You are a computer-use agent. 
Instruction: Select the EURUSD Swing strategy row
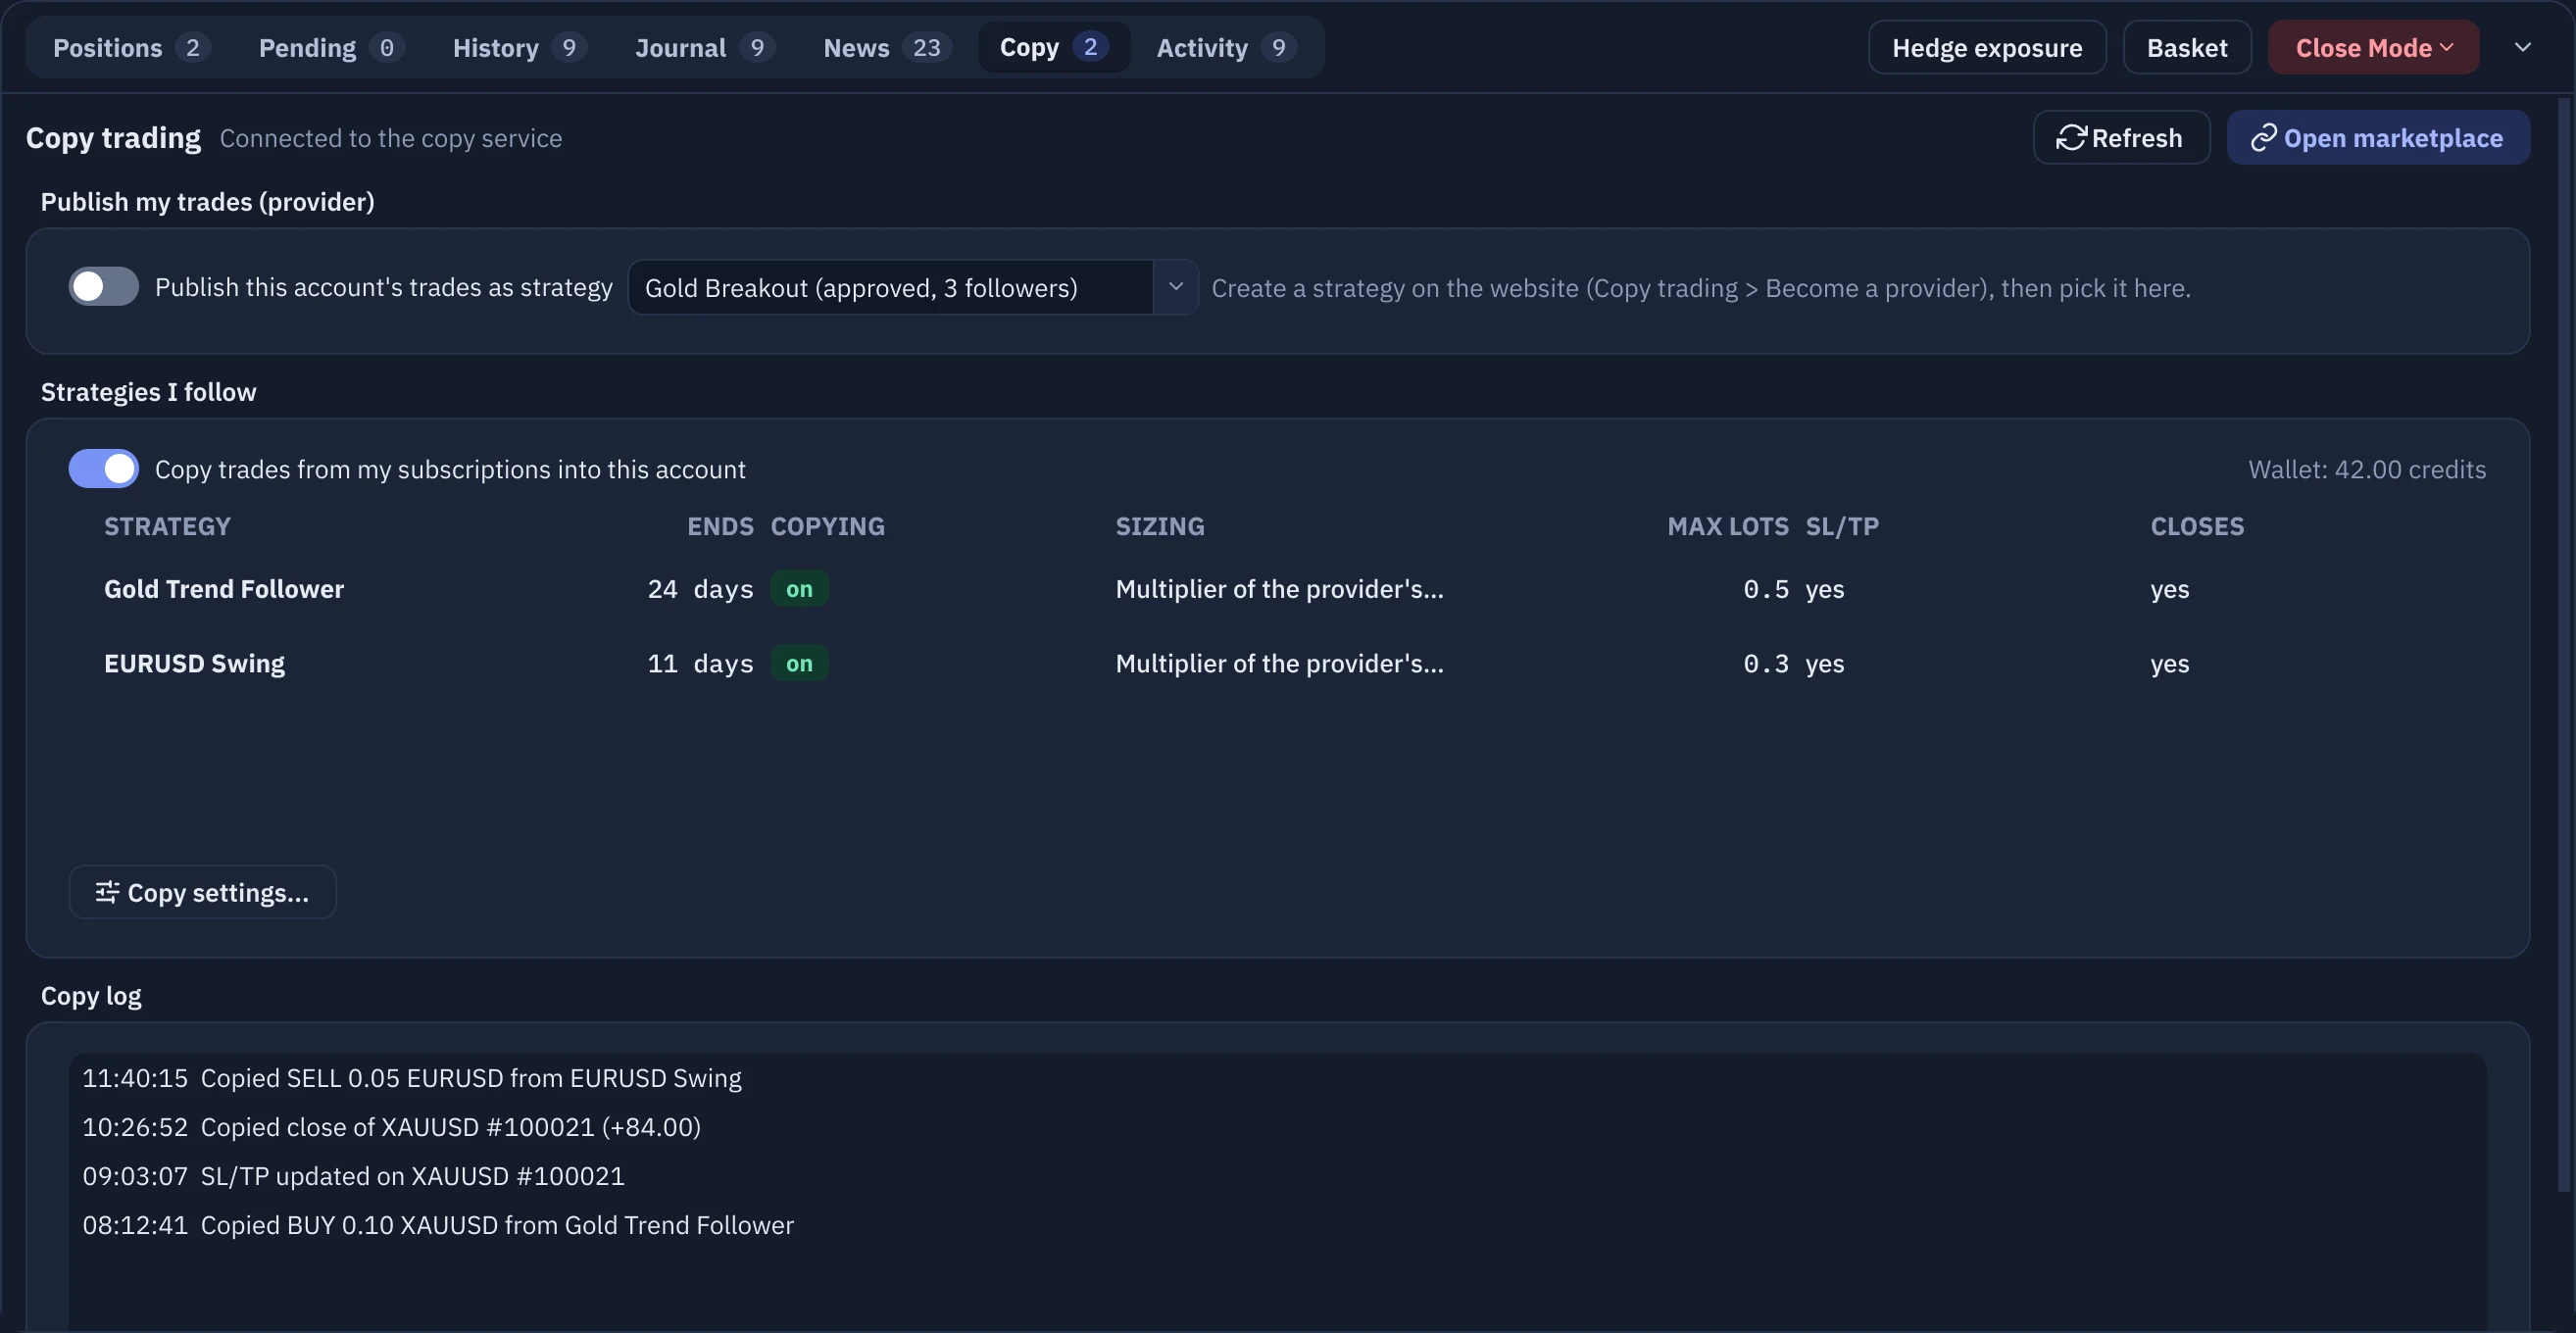pos(1277,663)
